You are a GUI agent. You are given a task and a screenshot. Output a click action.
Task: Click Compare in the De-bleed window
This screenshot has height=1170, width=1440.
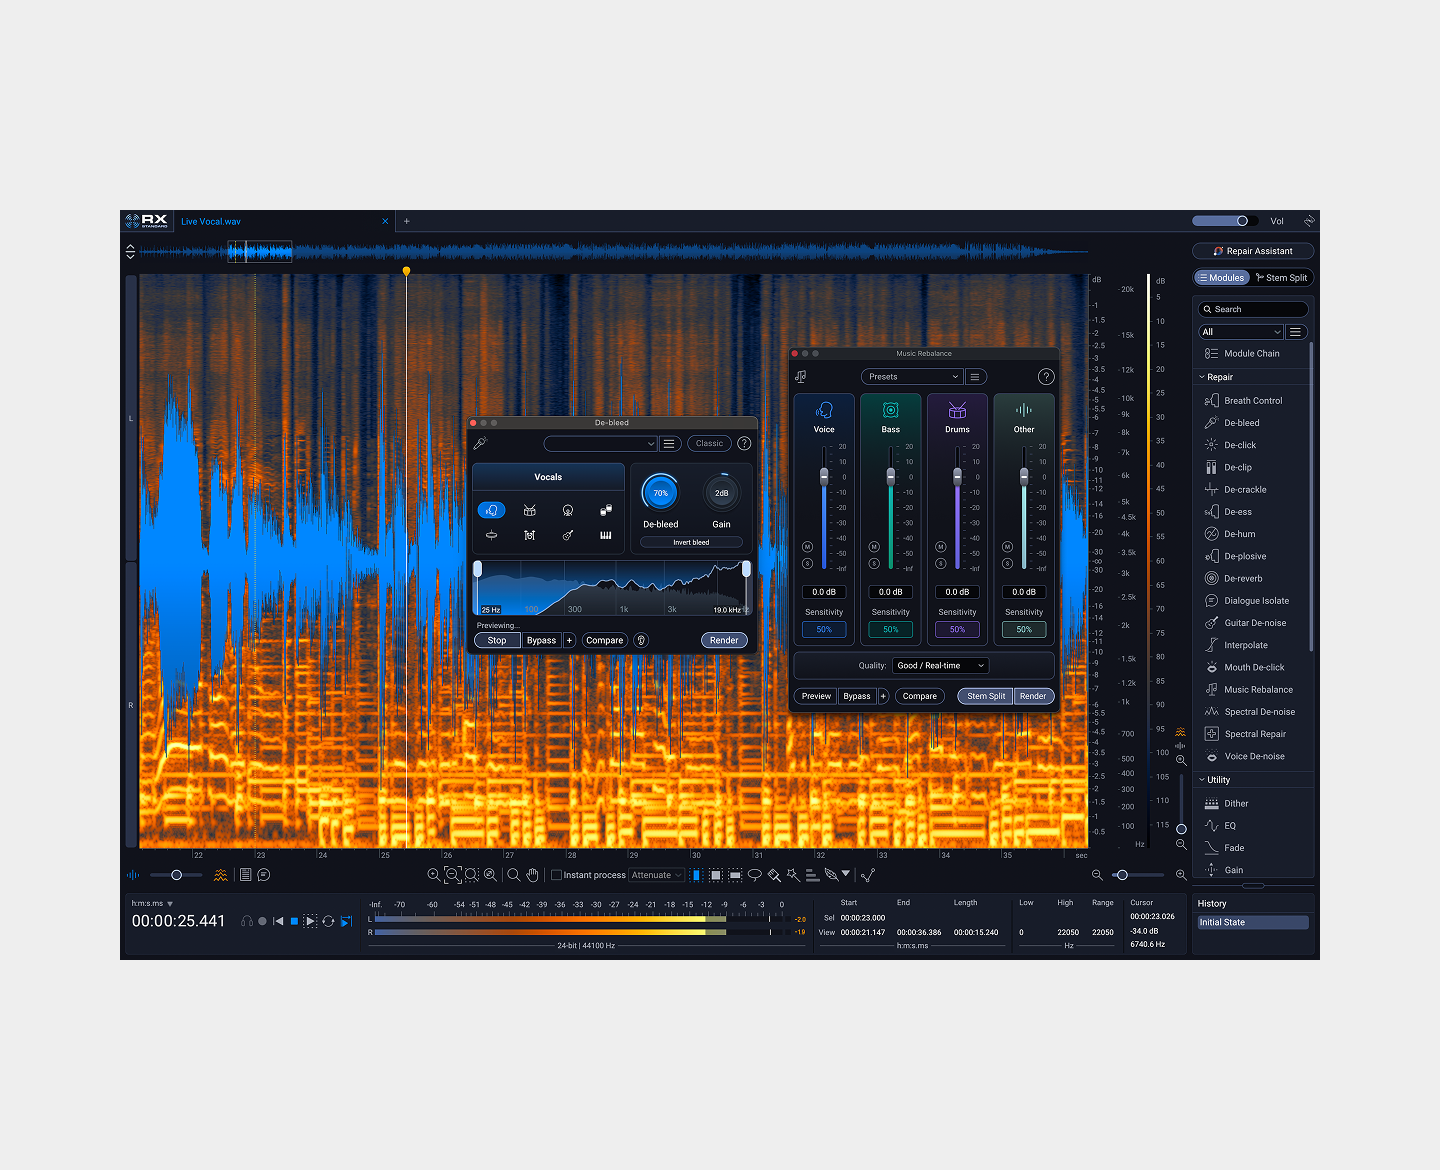point(604,640)
